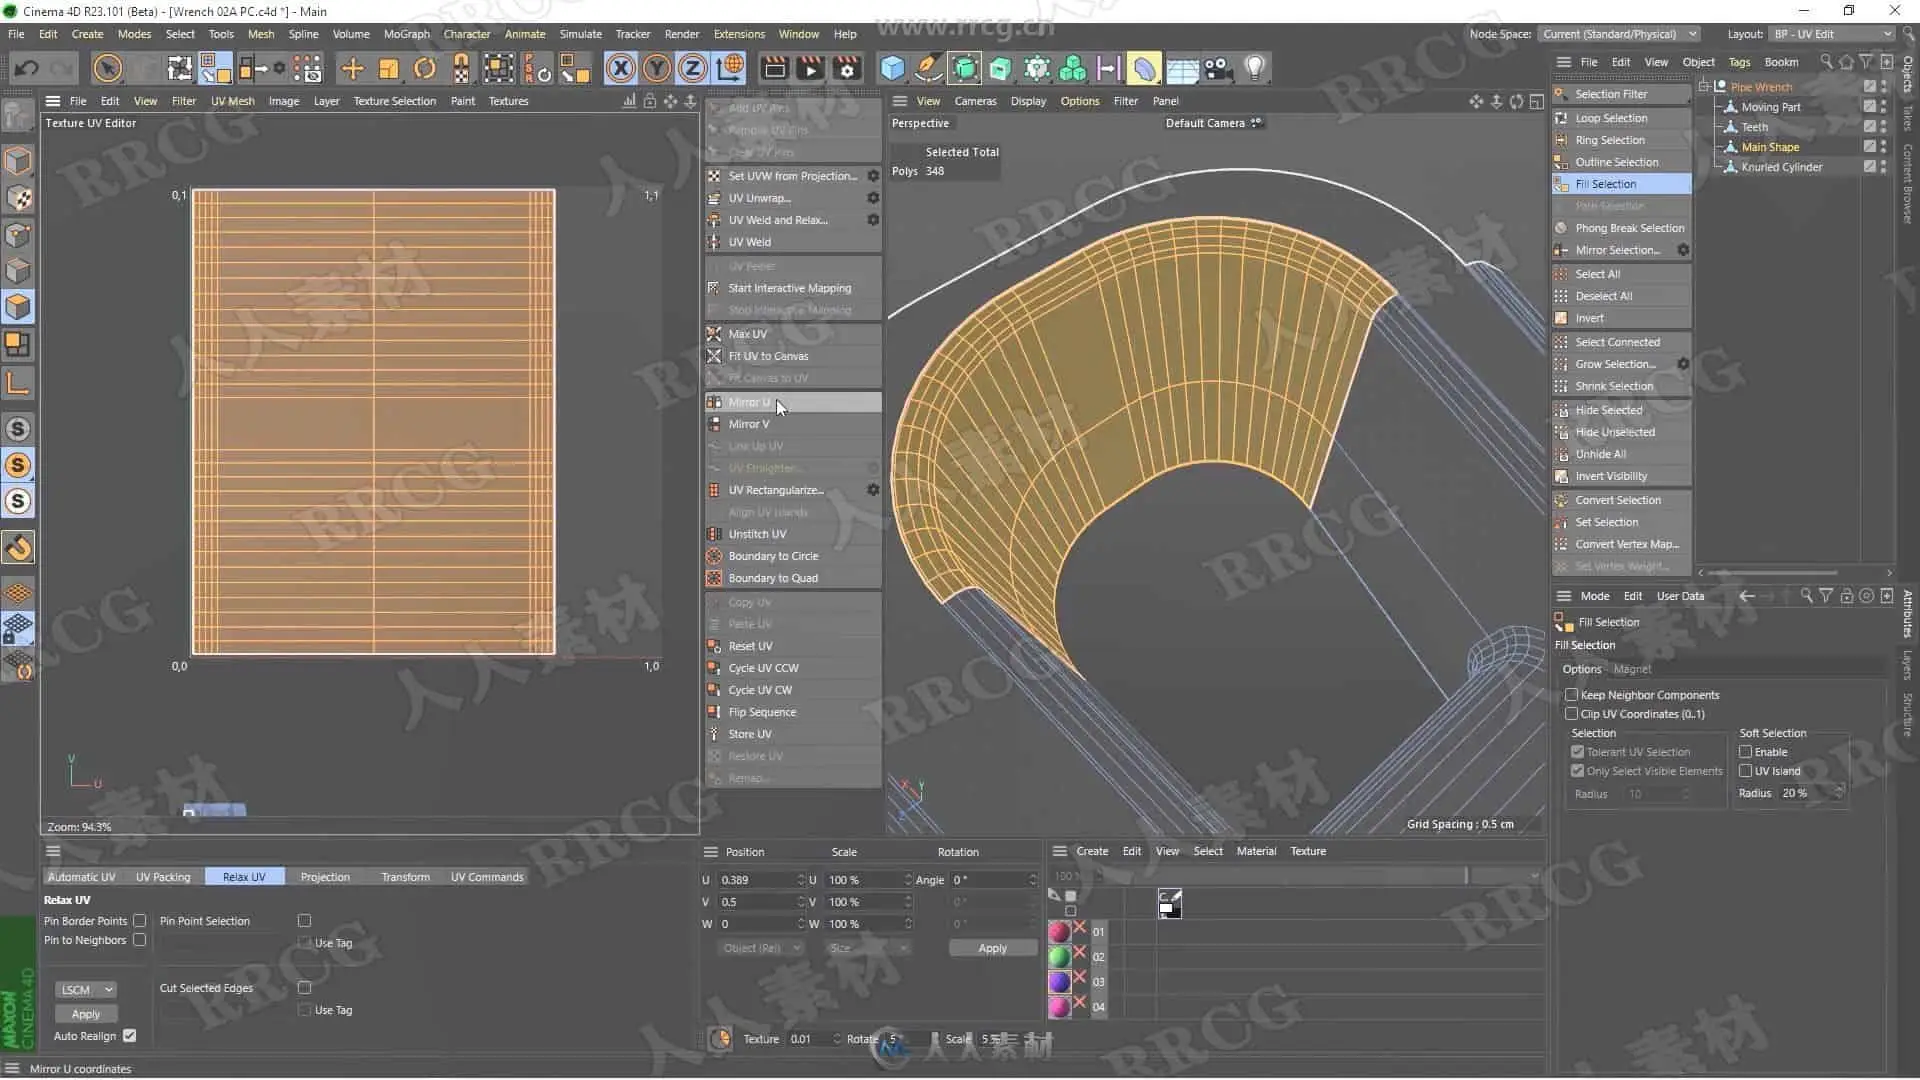Image resolution: width=1920 pixels, height=1080 pixels.
Task: Select the Rotate tool in toolbar
Action: point(425,68)
